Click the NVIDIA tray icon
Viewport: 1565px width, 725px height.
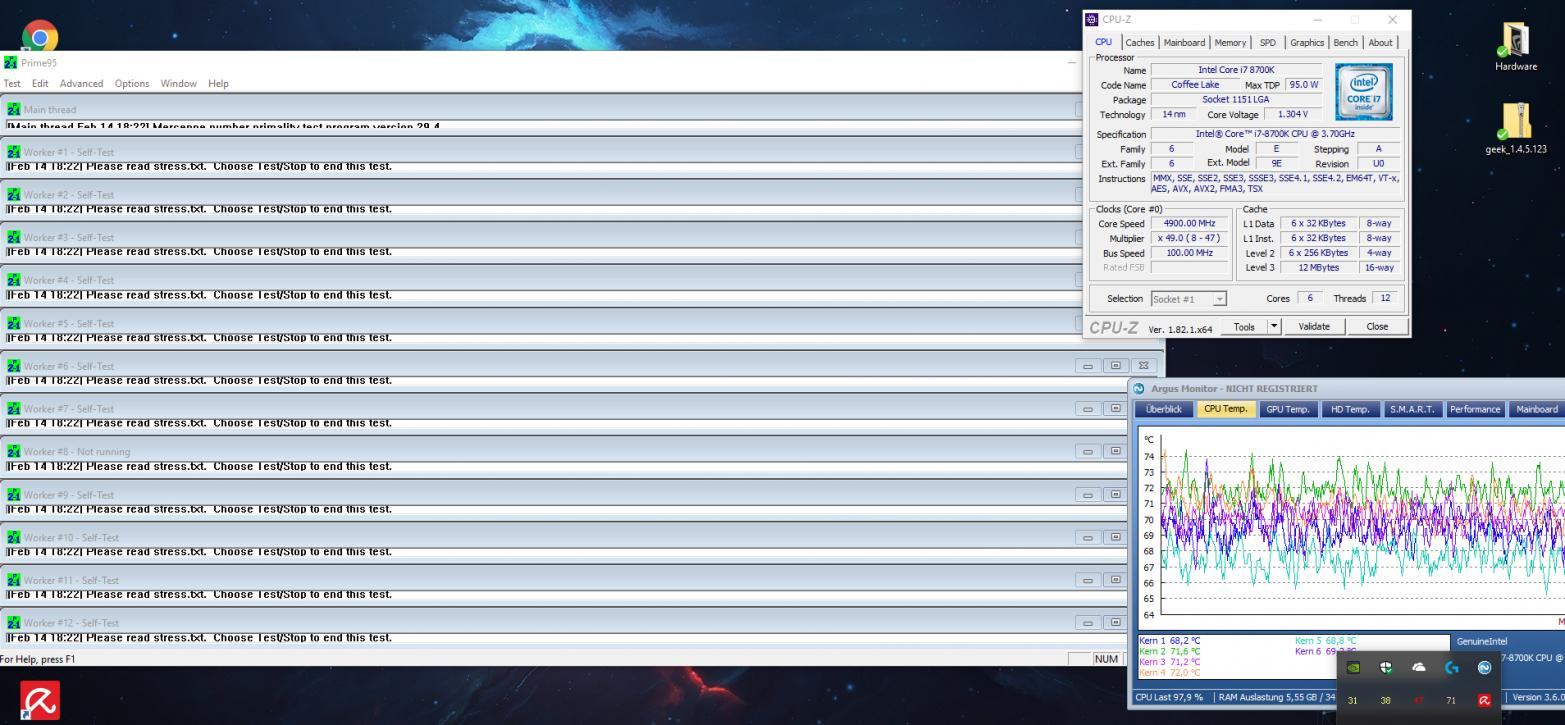coord(1353,667)
